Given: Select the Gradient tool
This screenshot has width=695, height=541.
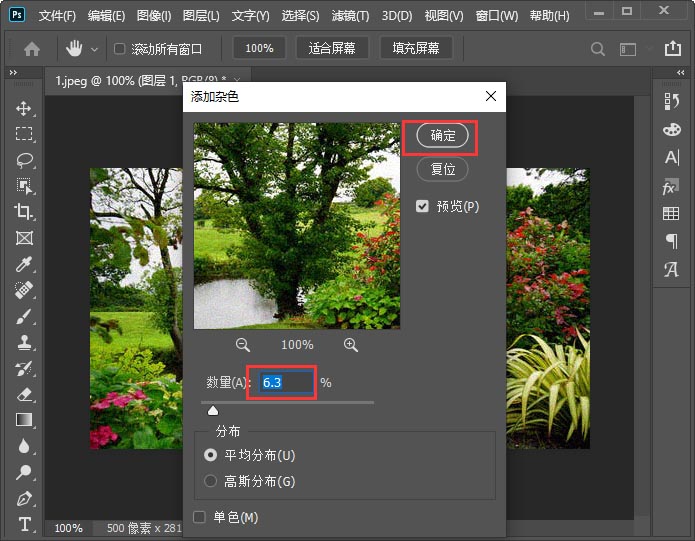Looking at the screenshot, I should [23, 420].
